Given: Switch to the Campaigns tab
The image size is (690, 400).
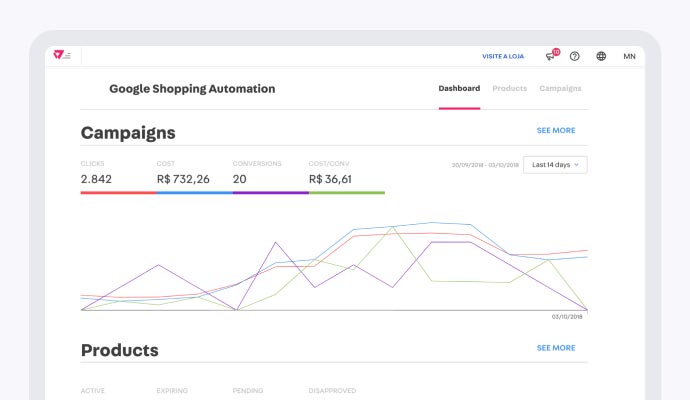Looking at the screenshot, I should (x=560, y=88).
